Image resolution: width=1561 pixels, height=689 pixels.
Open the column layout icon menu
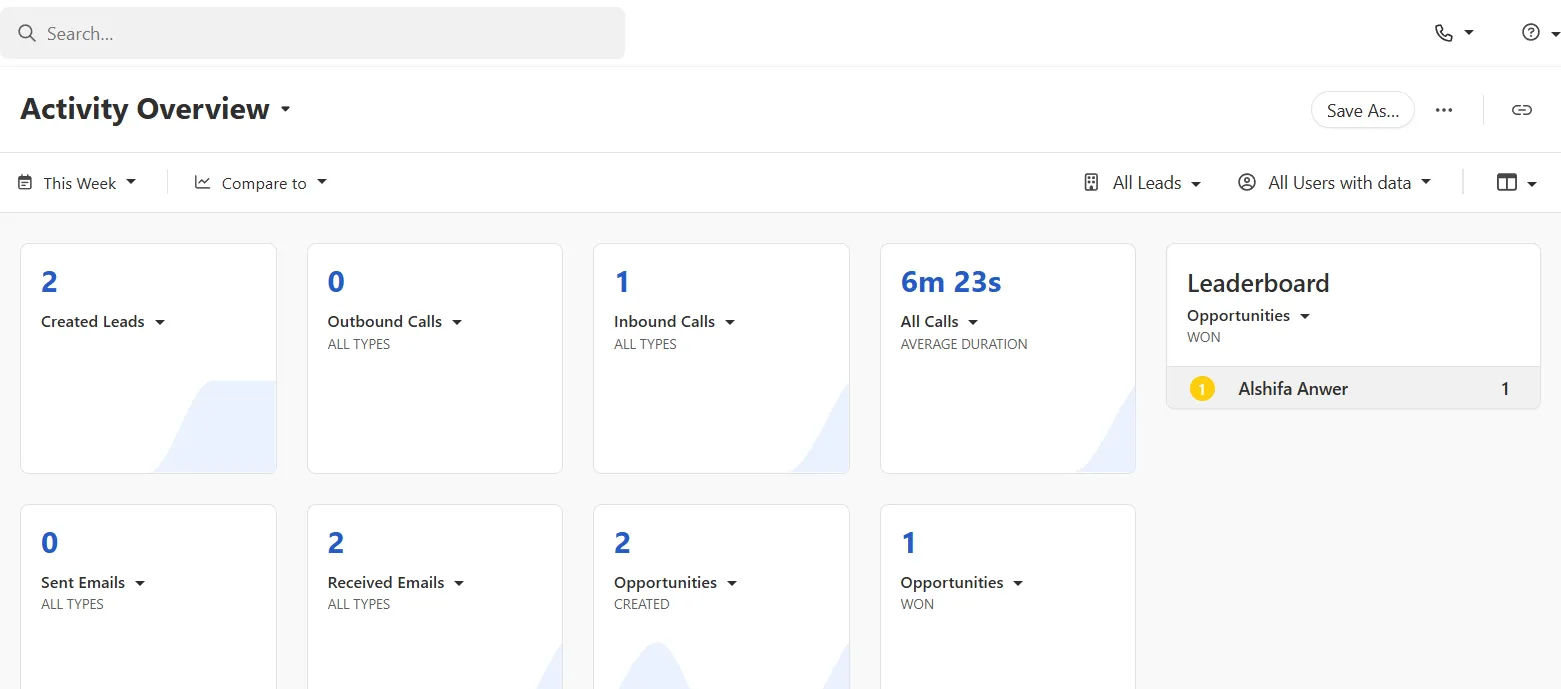coord(1507,182)
